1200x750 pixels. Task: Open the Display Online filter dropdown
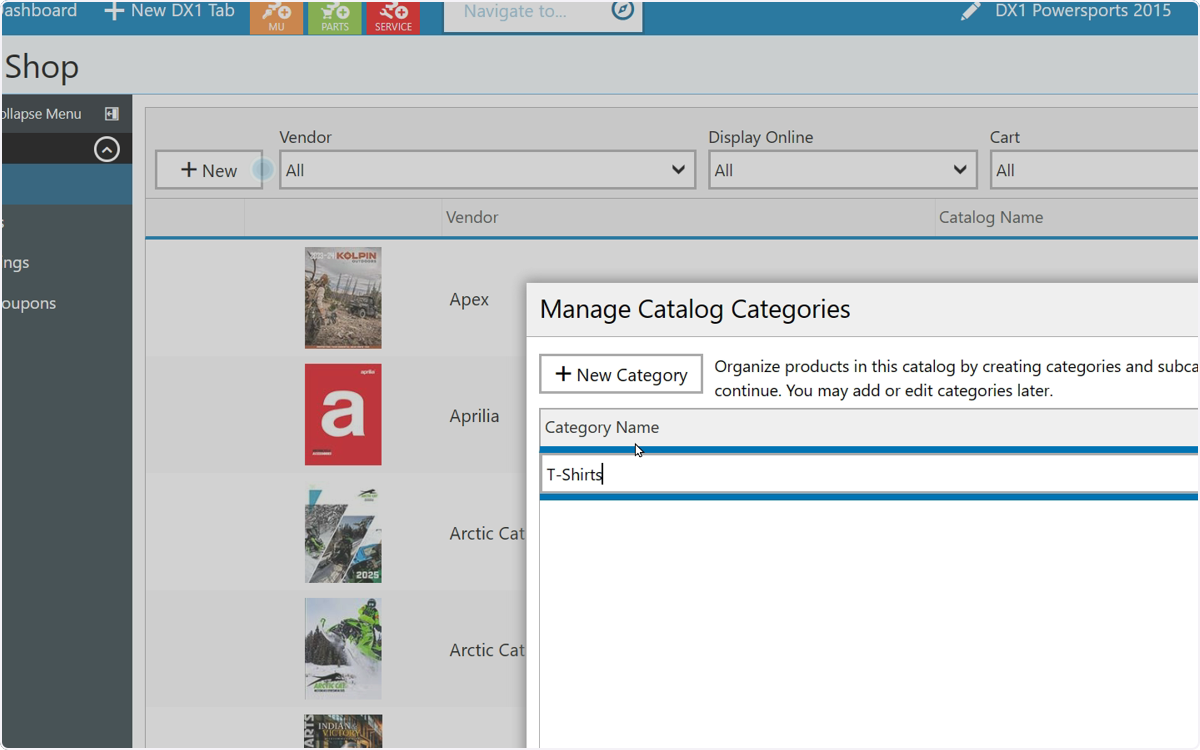click(843, 170)
